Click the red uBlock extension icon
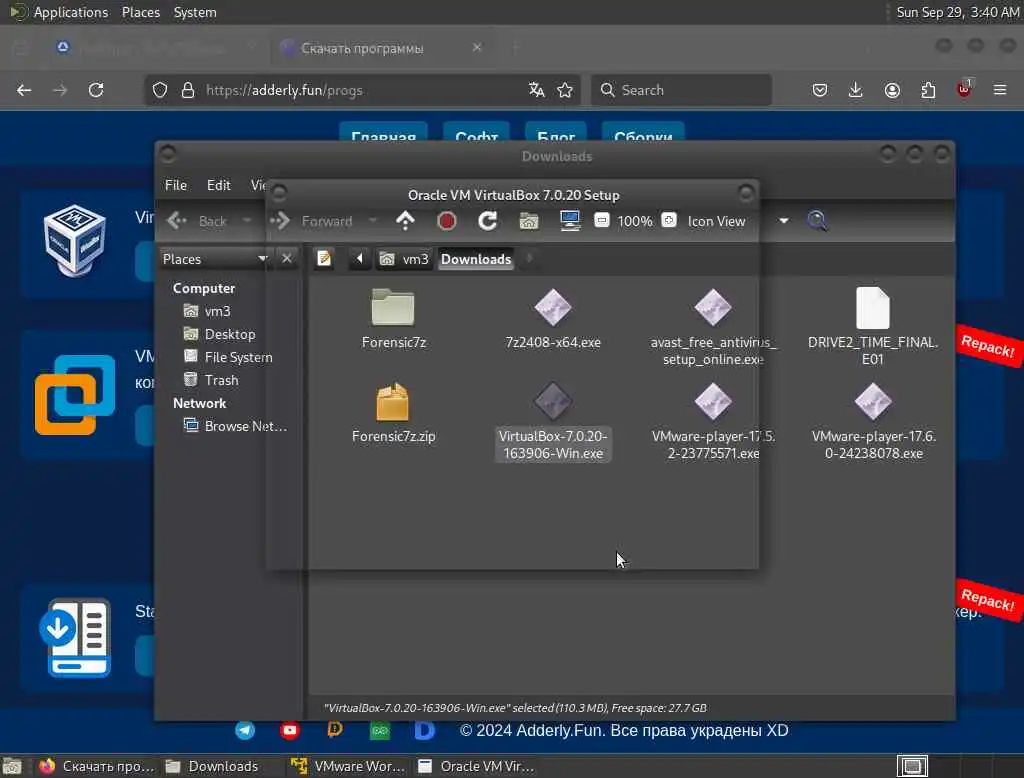Screen dimensions: 1024x778 [964, 89]
